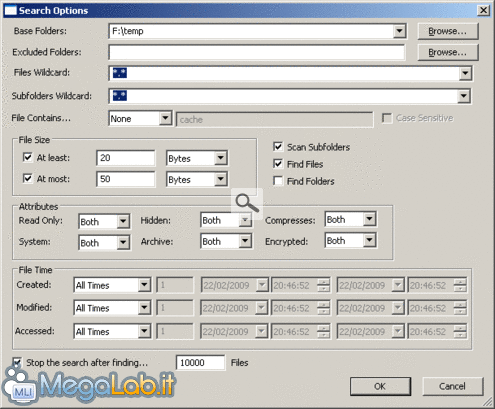This screenshot has height=409, width=495.
Task: Click Browse next to Base Folders
Action: [448, 31]
